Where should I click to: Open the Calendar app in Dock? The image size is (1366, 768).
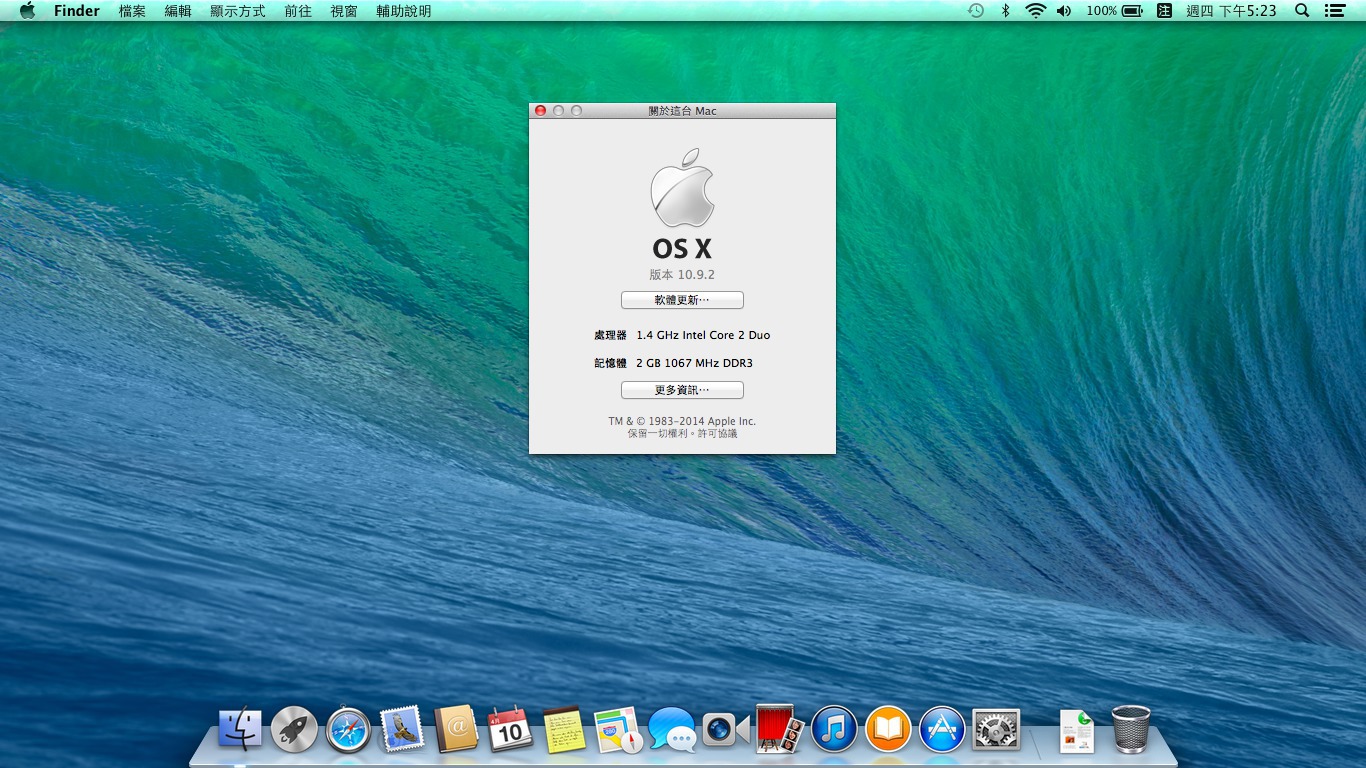tap(510, 730)
